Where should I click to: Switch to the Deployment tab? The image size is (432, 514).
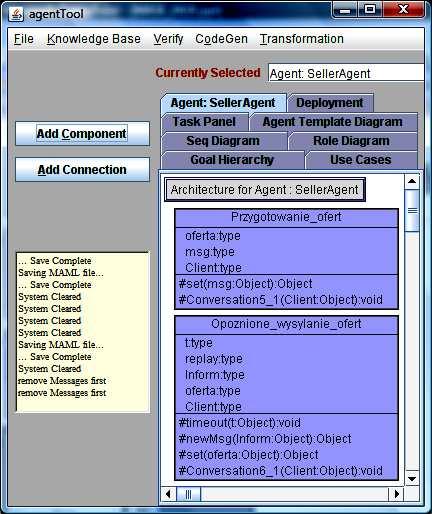click(x=330, y=103)
